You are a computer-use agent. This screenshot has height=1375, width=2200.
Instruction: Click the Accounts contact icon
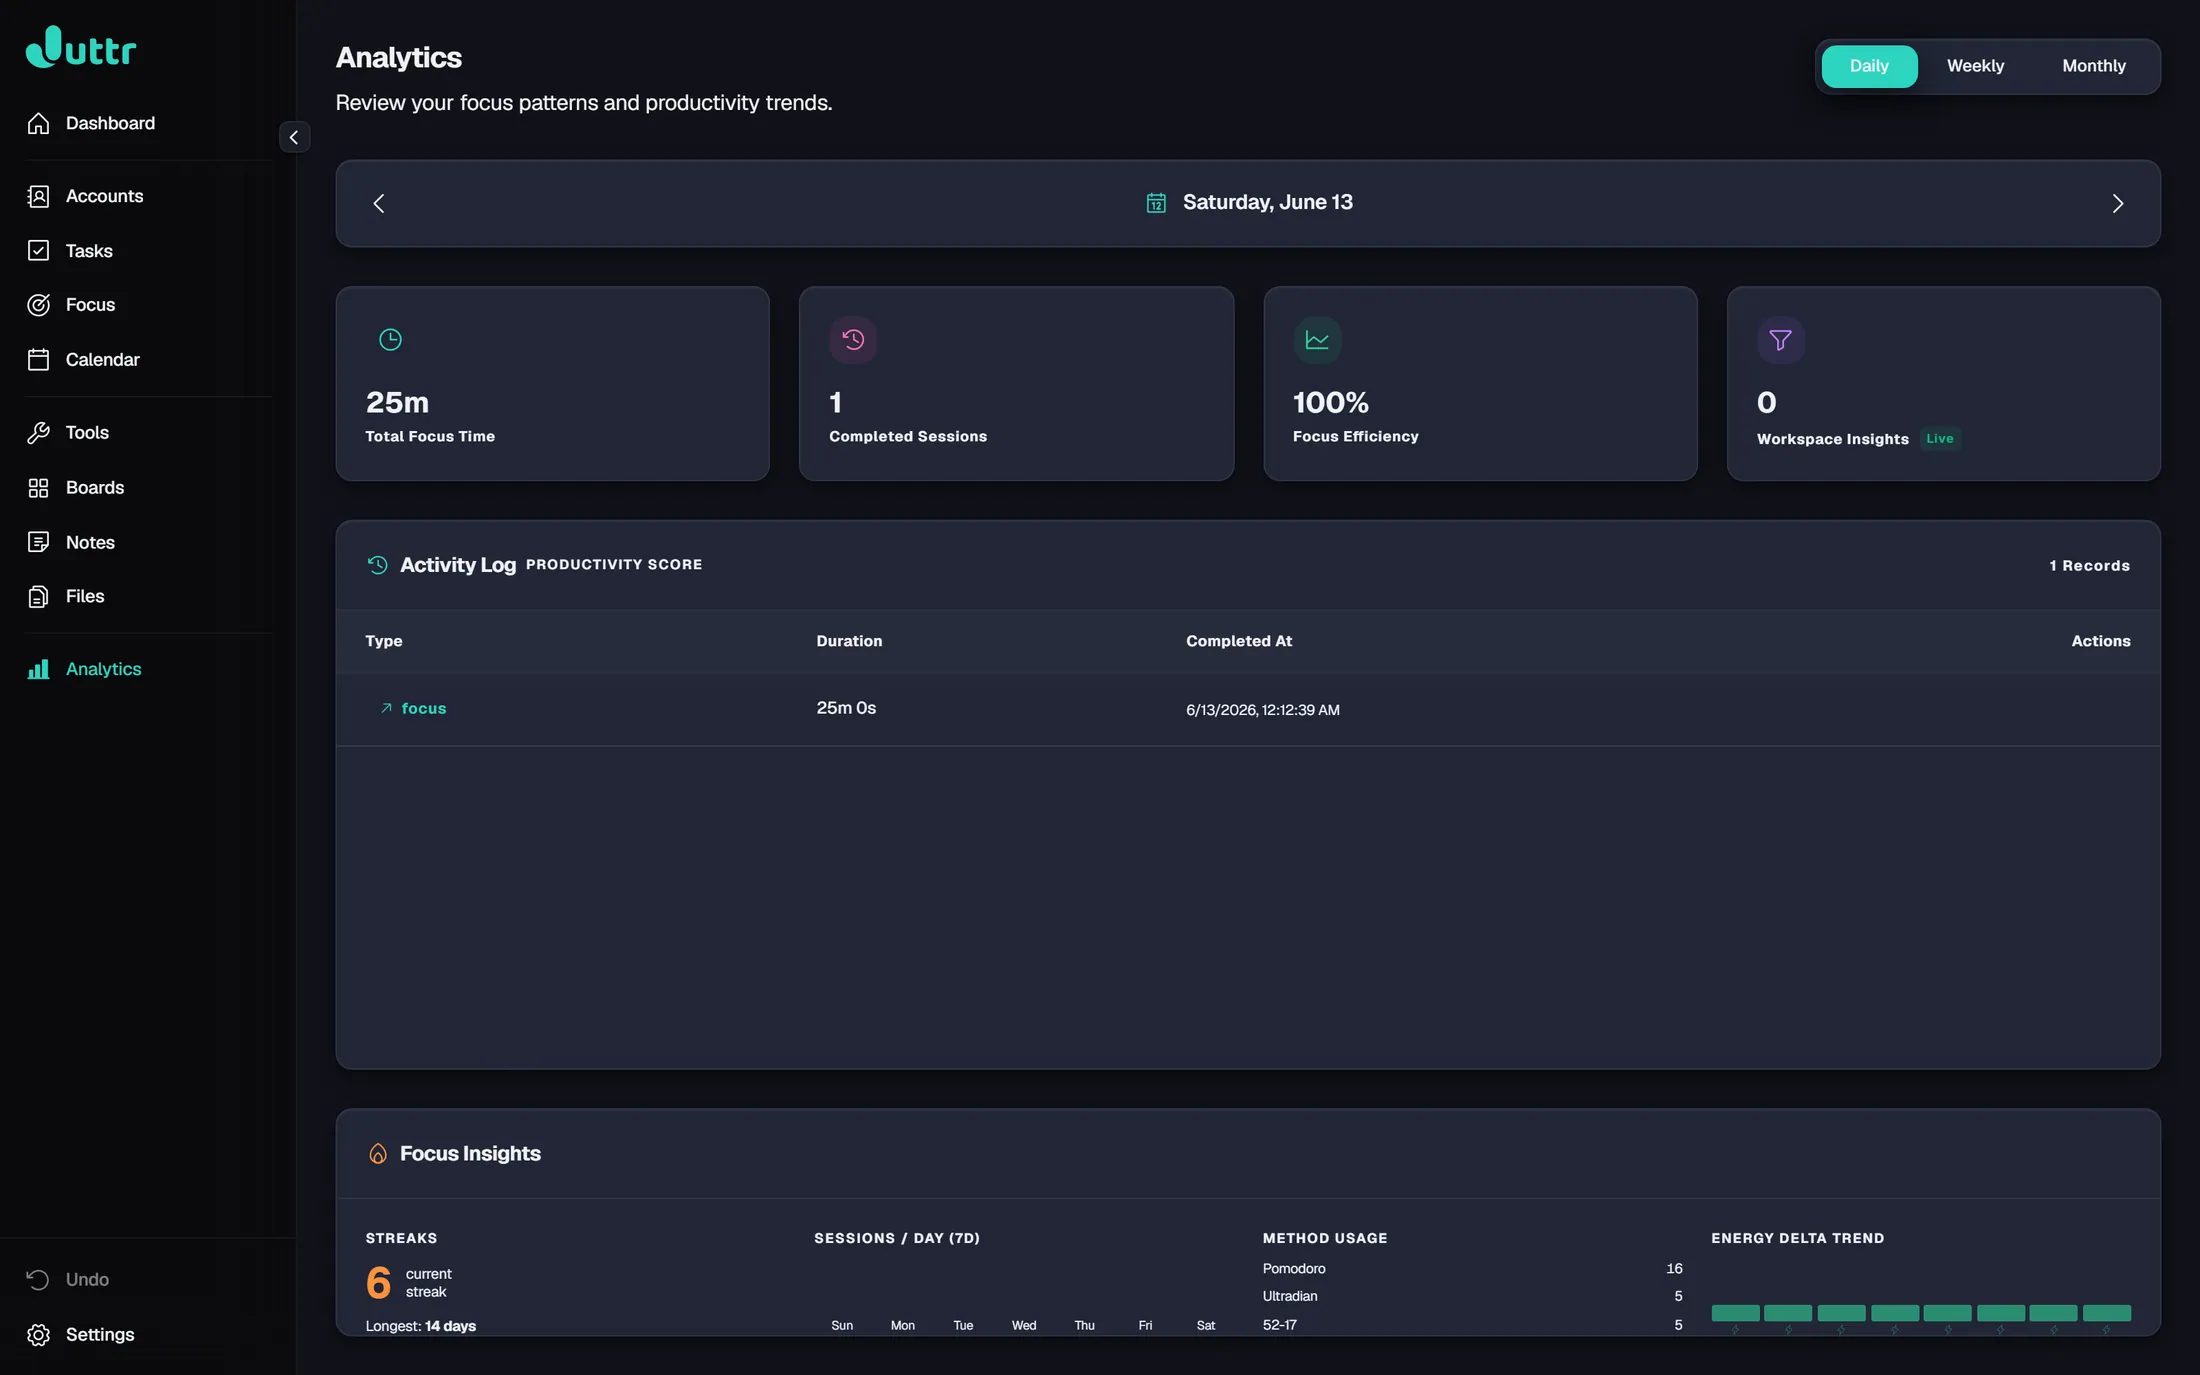click(38, 196)
